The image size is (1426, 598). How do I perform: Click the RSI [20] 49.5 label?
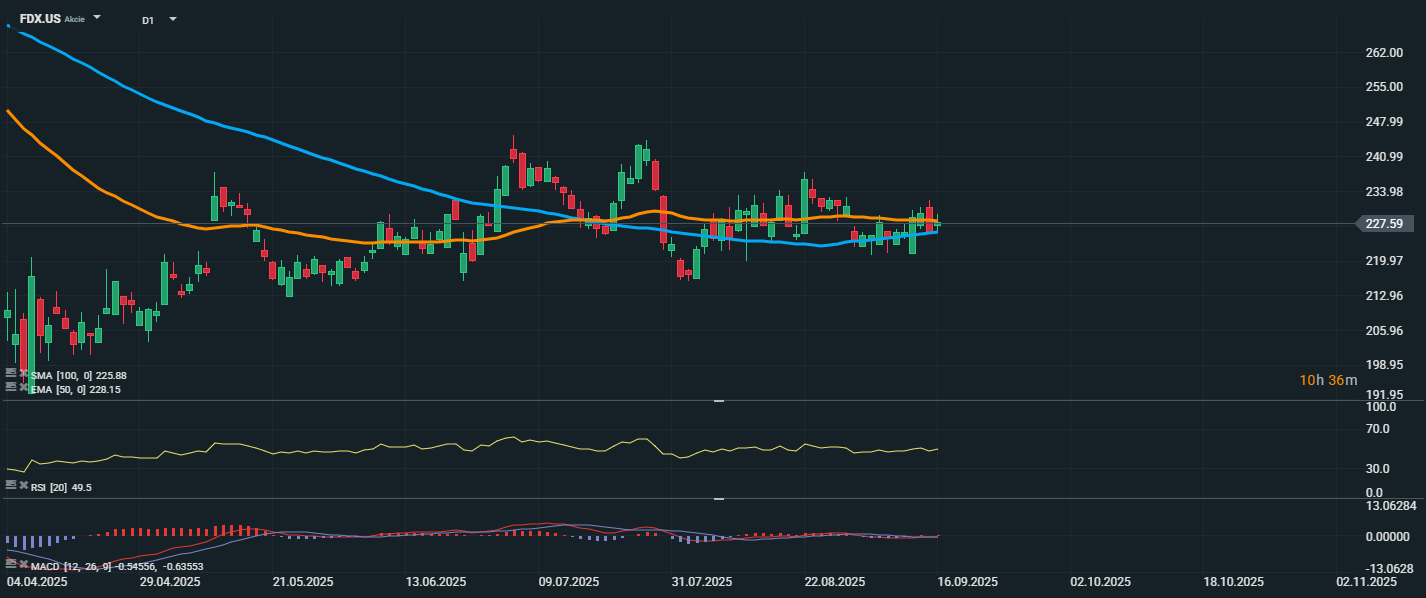tap(61, 487)
